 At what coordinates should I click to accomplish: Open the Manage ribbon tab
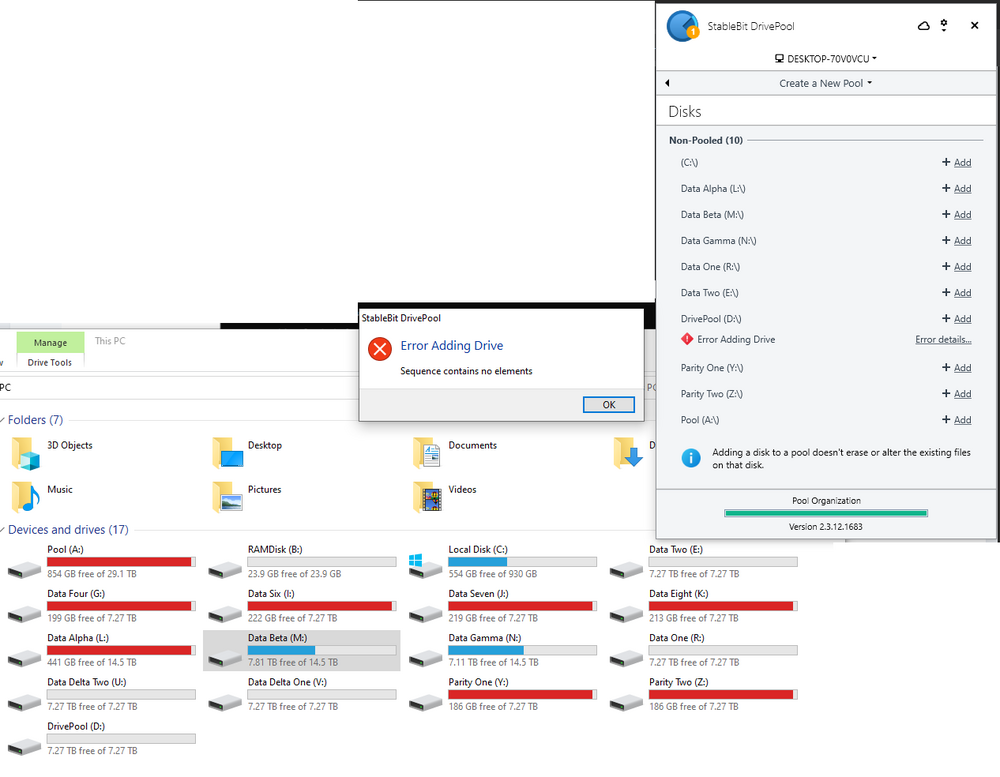[x=50, y=342]
